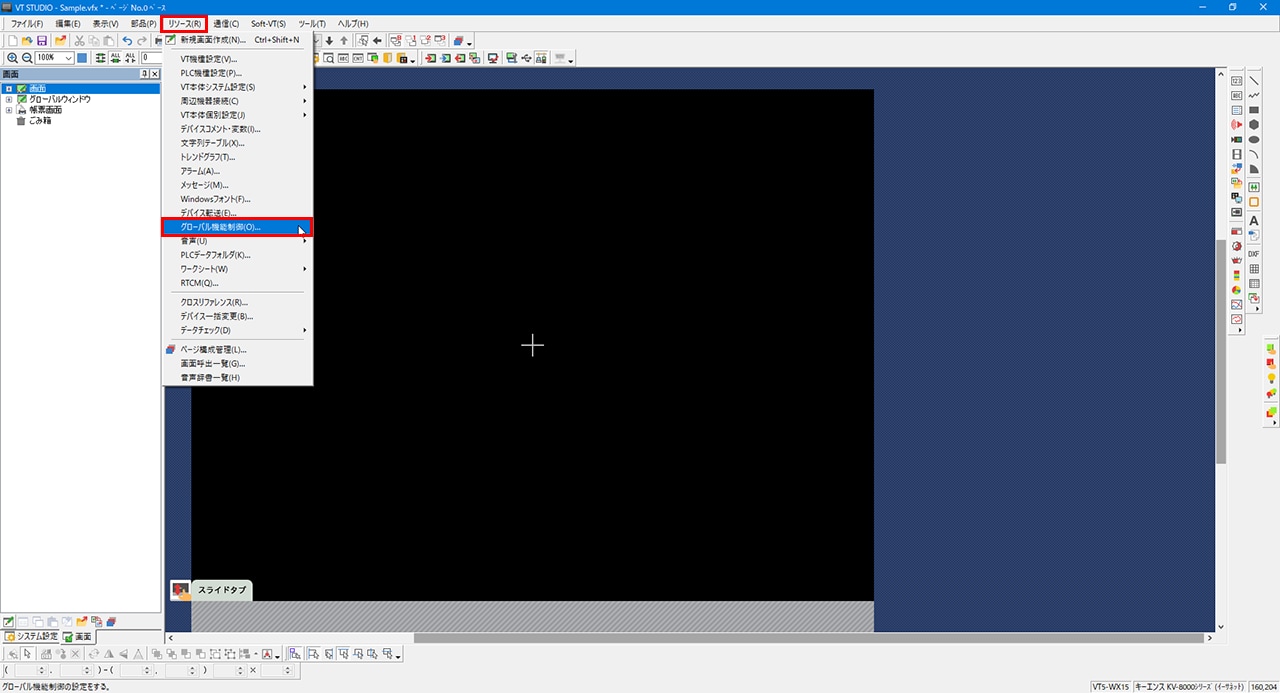The image size is (1280, 693).
Task: Open the 100% zoom level dropdown
Action: click(x=68, y=59)
